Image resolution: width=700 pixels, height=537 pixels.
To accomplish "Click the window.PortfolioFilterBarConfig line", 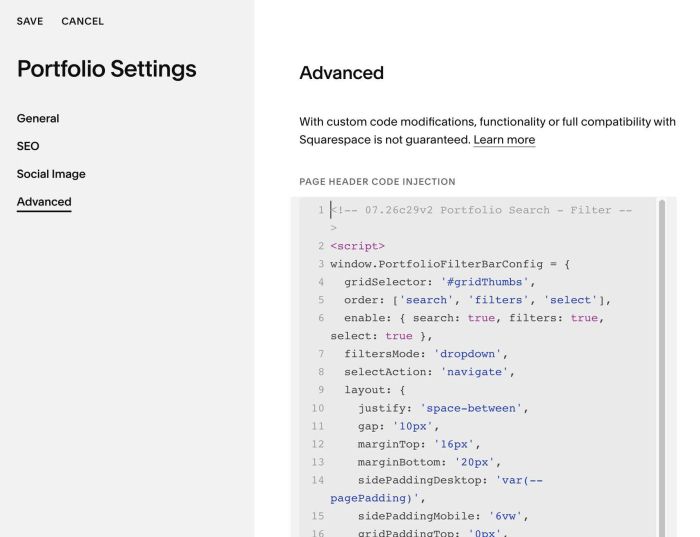I will coord(450,264).
